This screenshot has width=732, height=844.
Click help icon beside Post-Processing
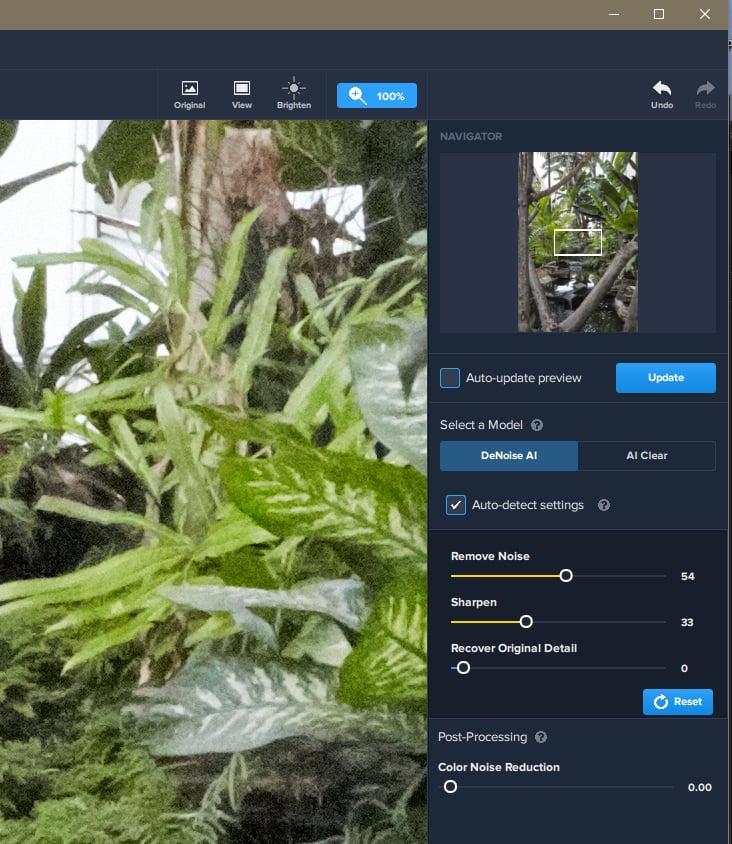click(541, 737)
